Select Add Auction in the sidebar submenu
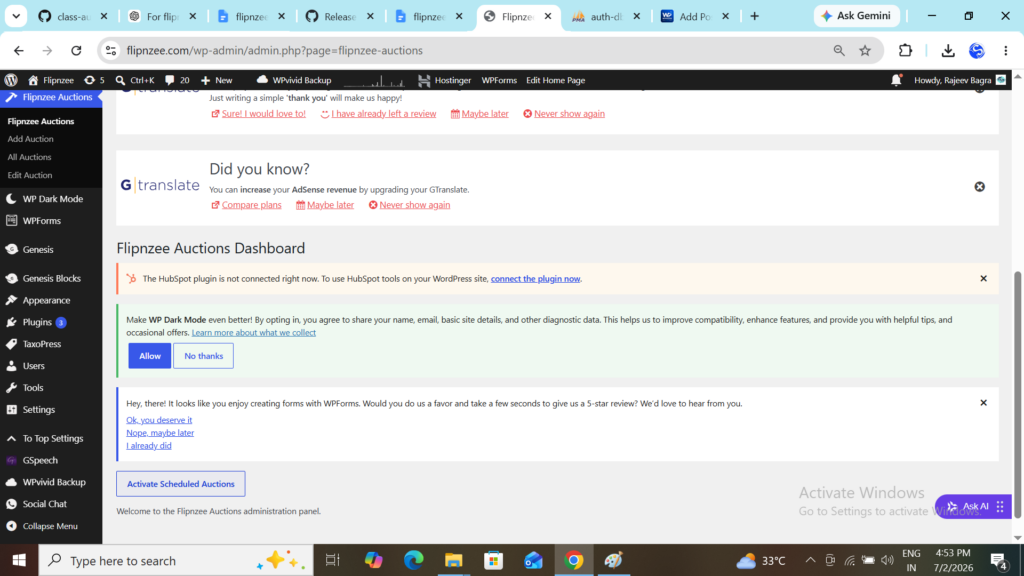 pyautogui.click(x=31, y=139)
